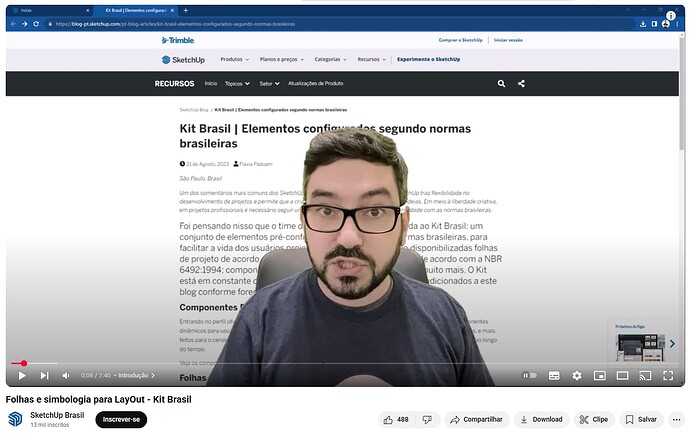Open a new browser tab
The height and width of the screenshot is (433, 690).
click(x=186, y=10)
